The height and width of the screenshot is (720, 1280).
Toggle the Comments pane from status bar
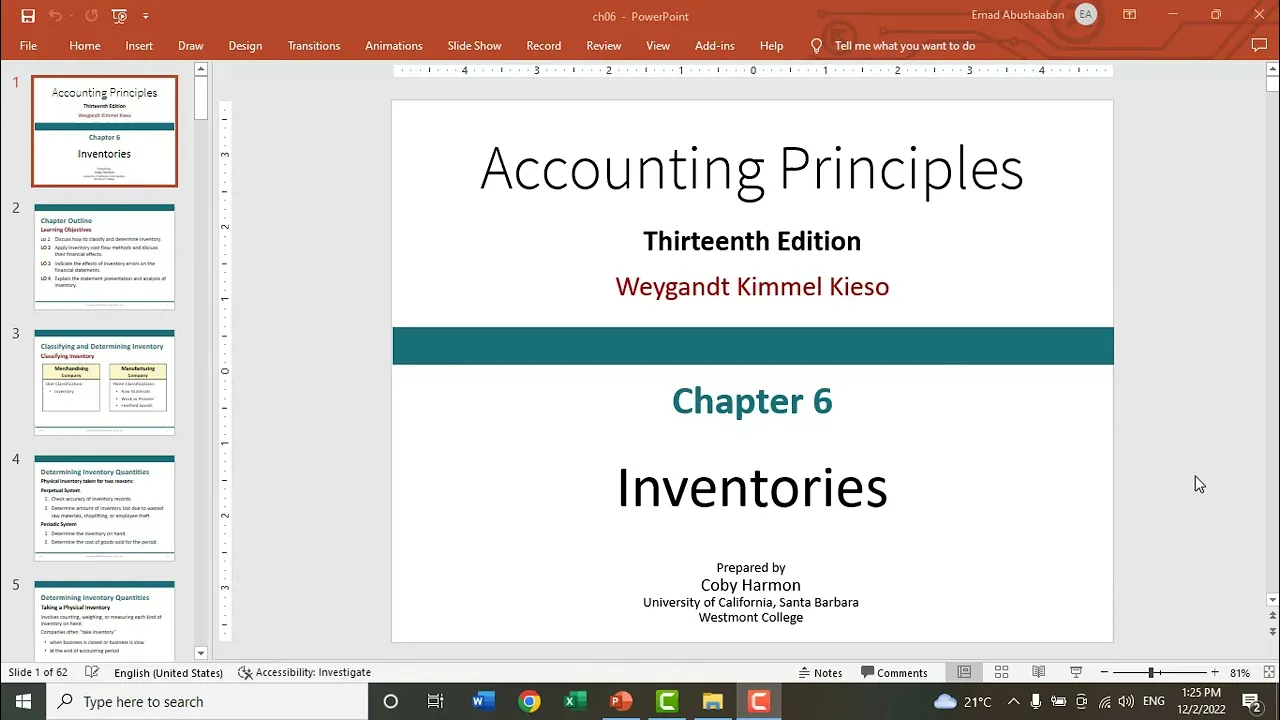[x=894, y=673]
